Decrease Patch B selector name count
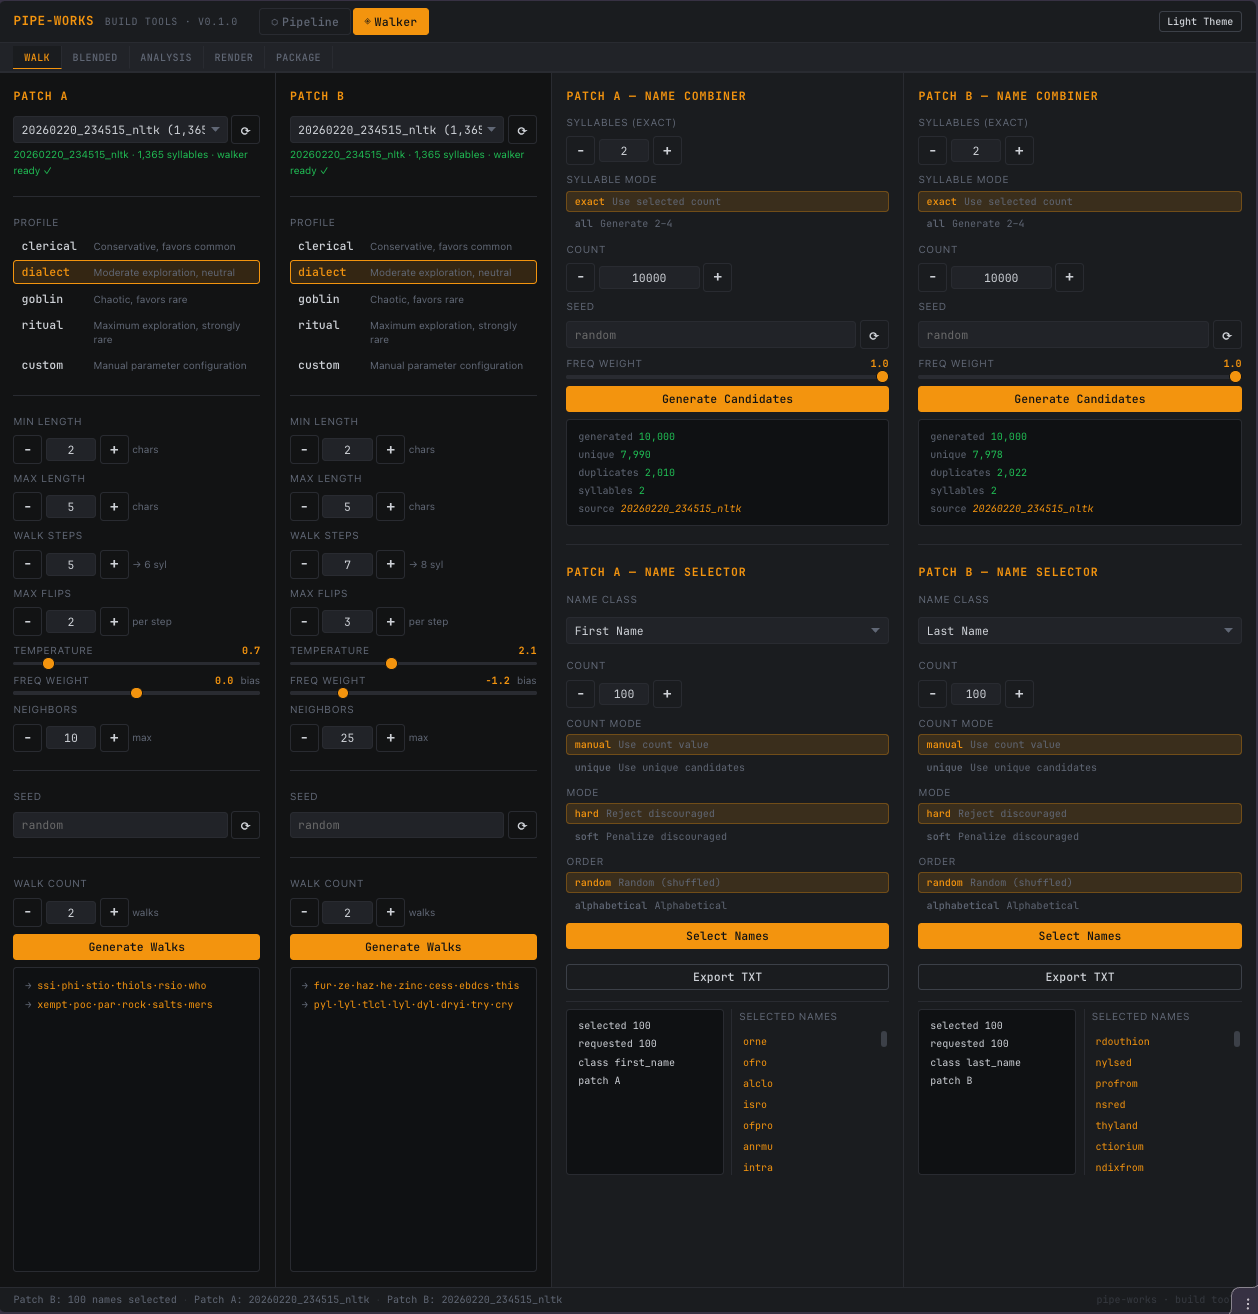Image resolution: width=1258 pixels, height=1314 pixels. point(932,694)
